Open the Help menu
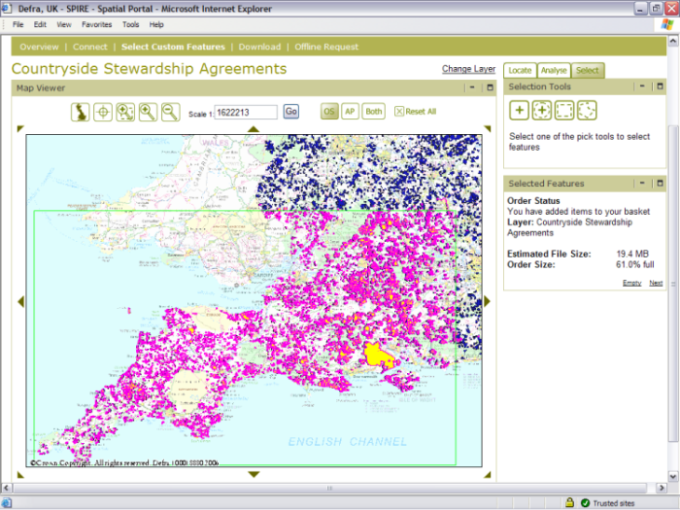Screen dimensions: 680x510 157,24
